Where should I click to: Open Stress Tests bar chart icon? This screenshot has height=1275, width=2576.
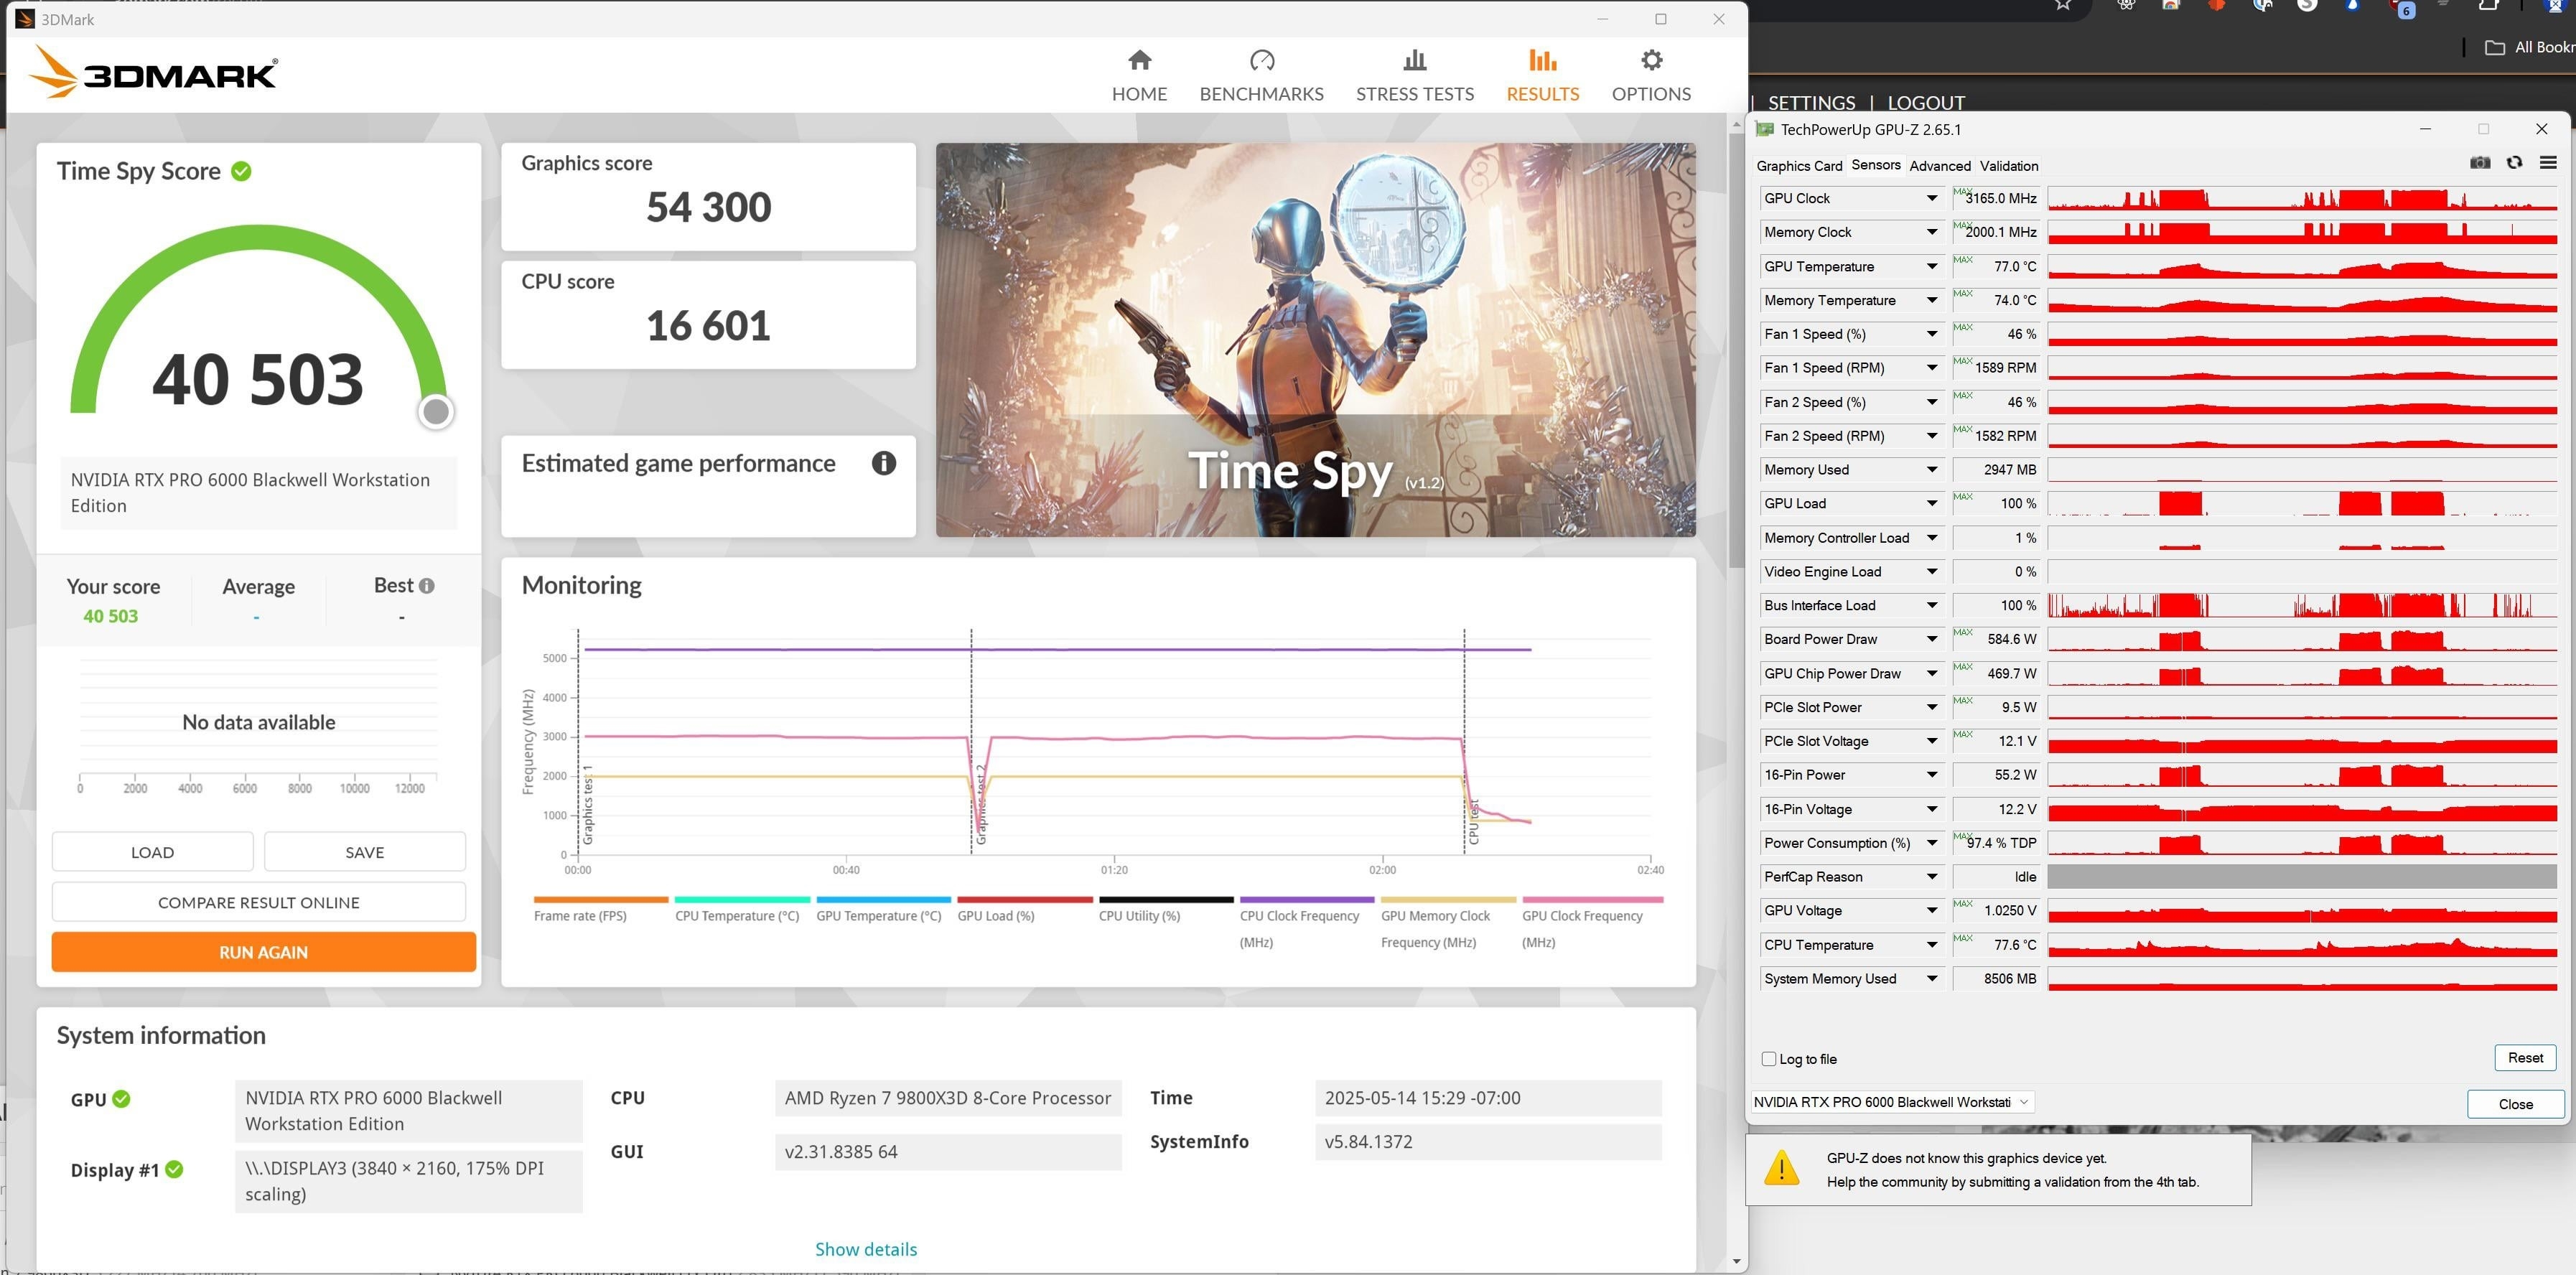pos(1414,61)
